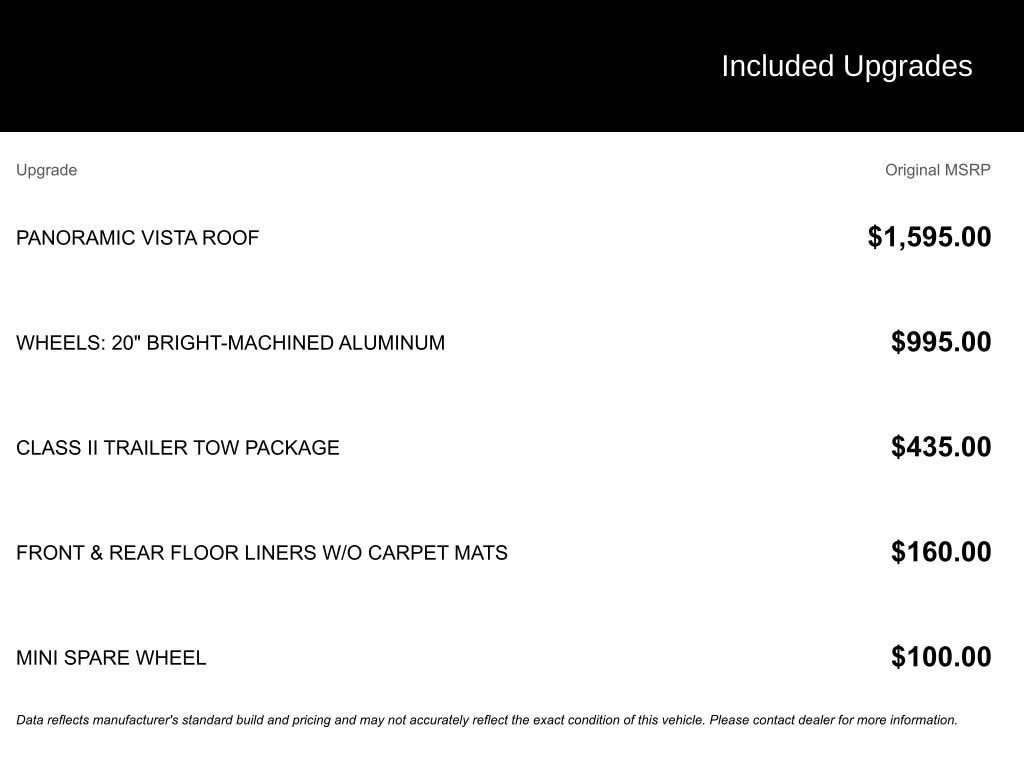Click the black header banner area
Viewport: 1024px width, 768px height.
(512, 66)
